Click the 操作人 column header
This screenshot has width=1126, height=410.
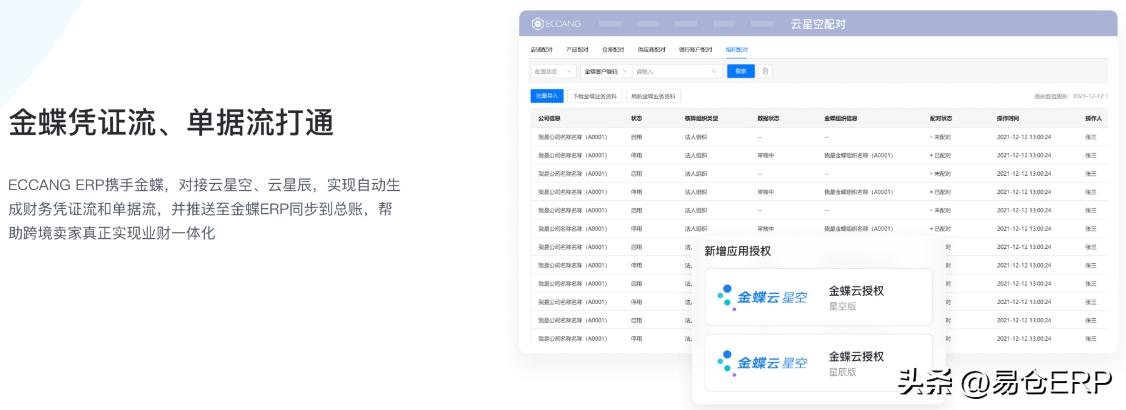point(1093,118)
